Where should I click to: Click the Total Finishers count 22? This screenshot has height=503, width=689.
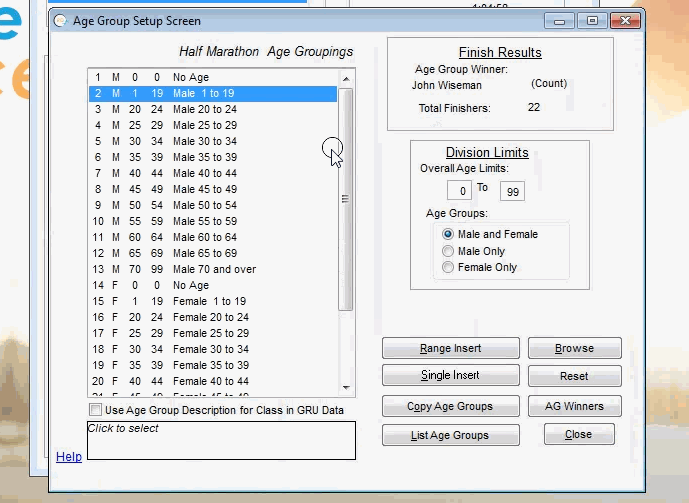click(534, 107)
